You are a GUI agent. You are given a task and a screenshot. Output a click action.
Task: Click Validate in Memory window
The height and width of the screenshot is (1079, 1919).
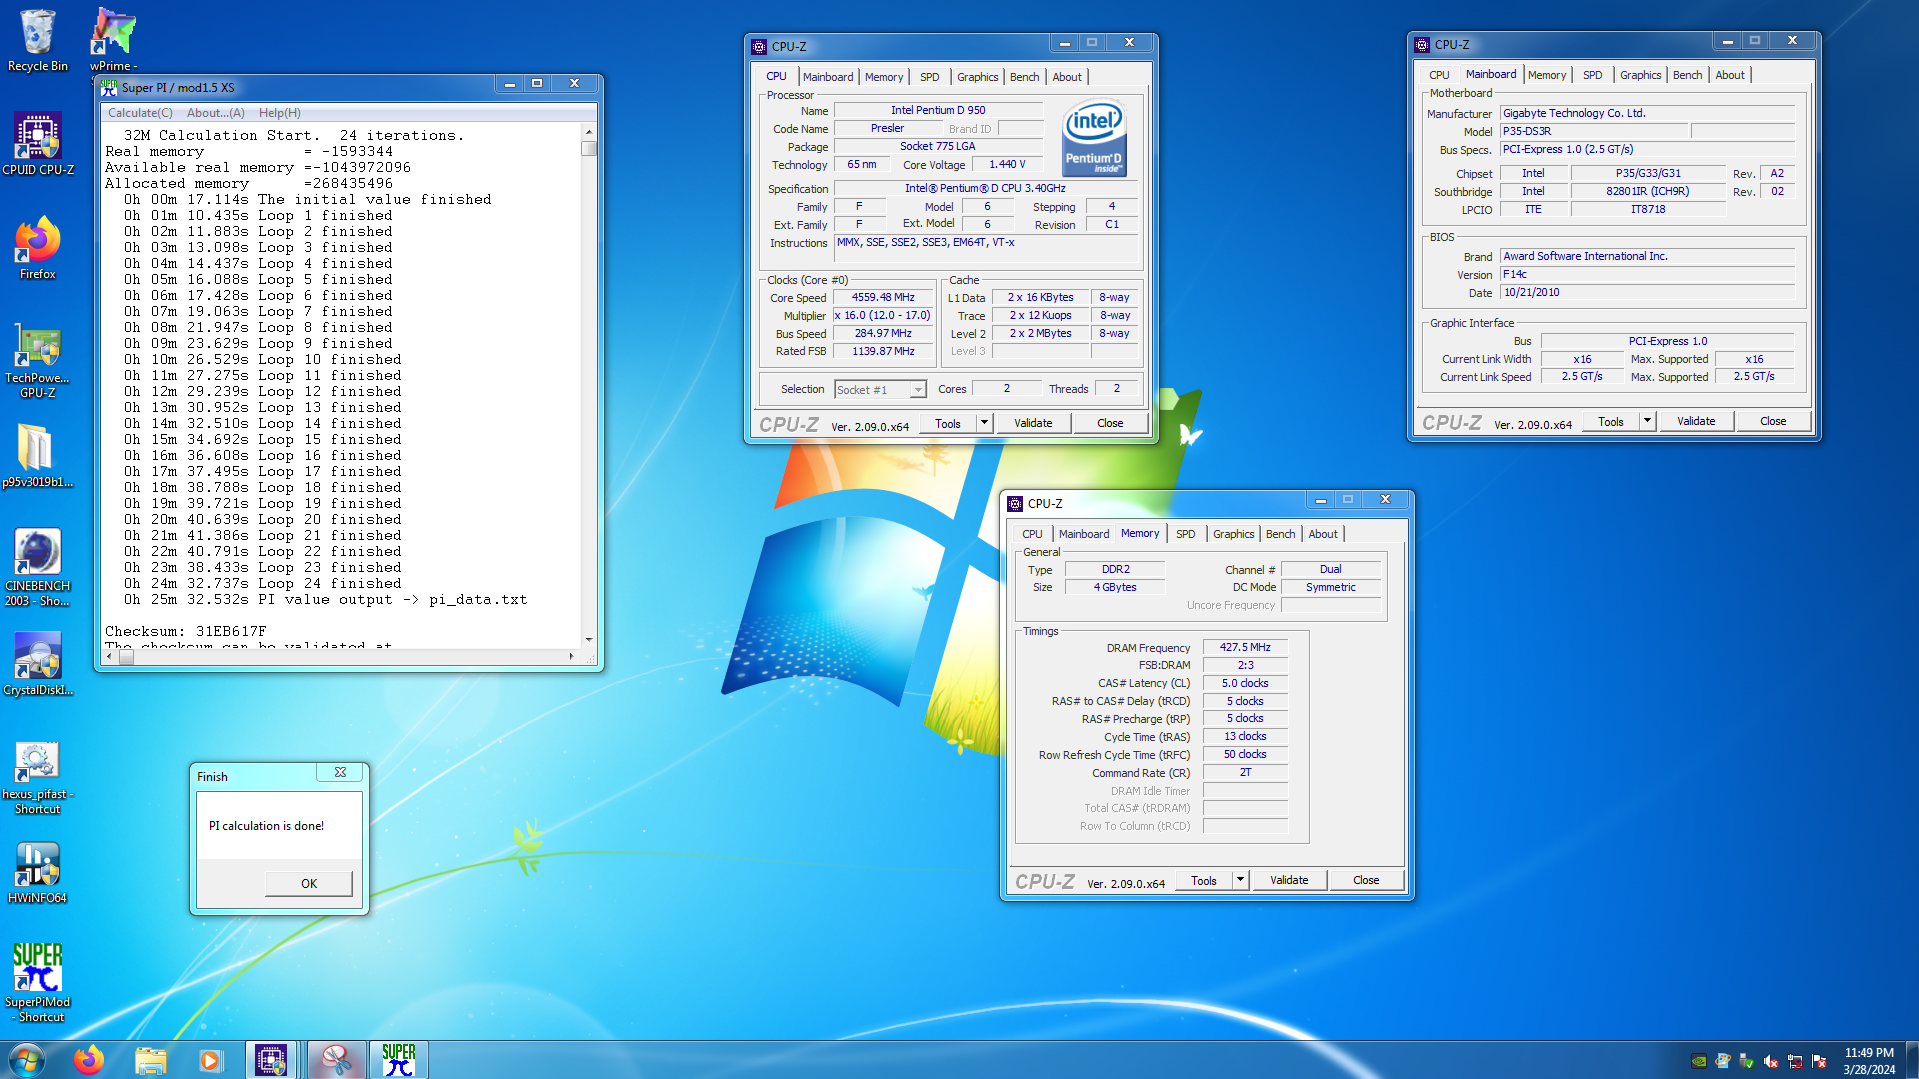(1289, 880)
